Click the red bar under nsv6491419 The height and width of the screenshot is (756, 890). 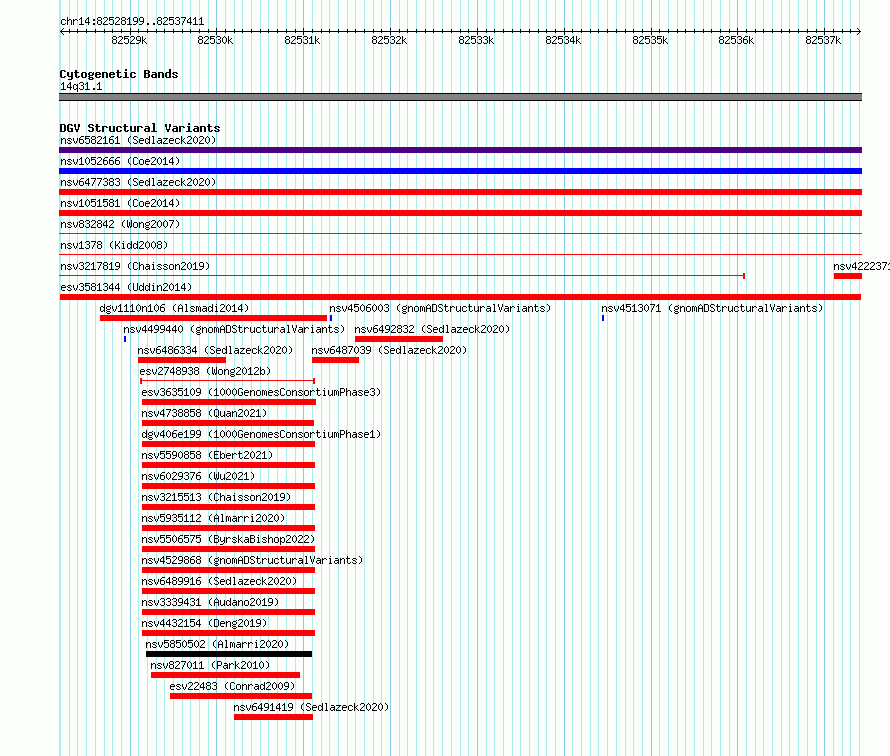coord(273,717)
